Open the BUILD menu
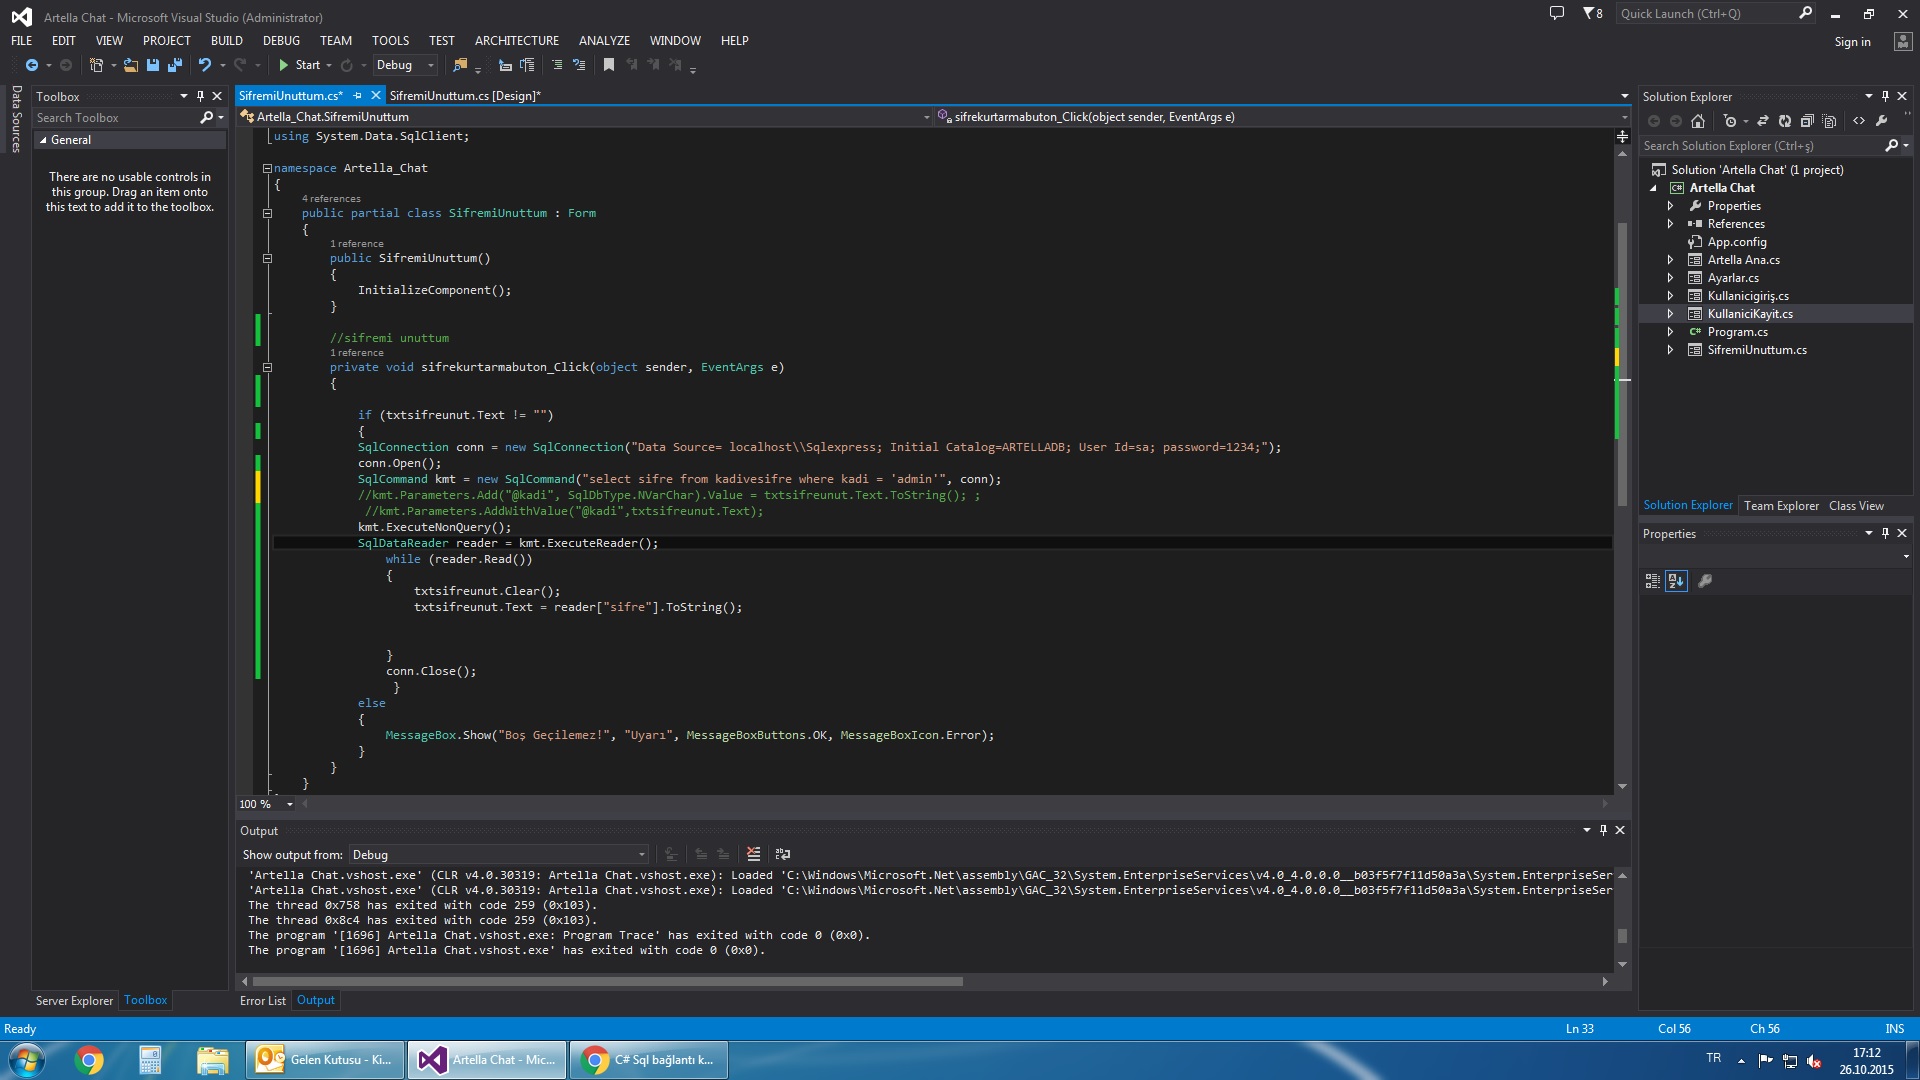Image resolution: width=1920 pixels, height=1080 pixels. [x=227, y=41]
